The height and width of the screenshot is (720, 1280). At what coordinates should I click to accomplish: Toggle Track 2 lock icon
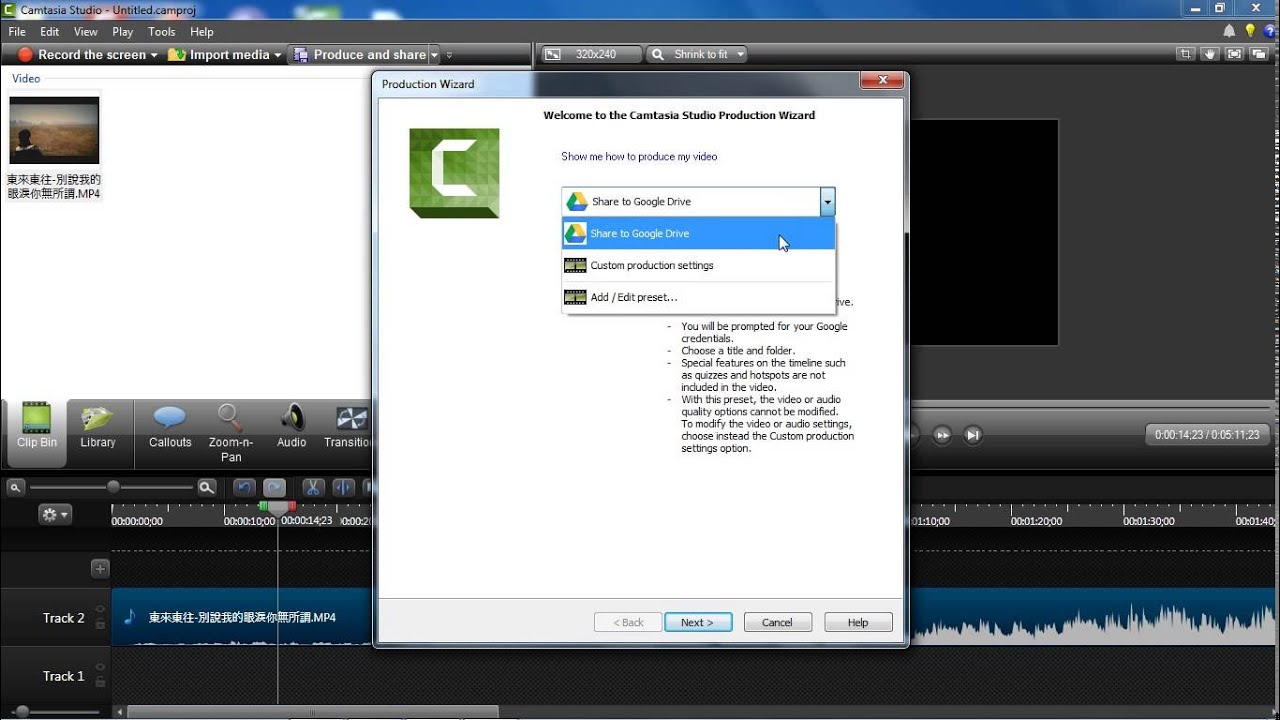100,624
